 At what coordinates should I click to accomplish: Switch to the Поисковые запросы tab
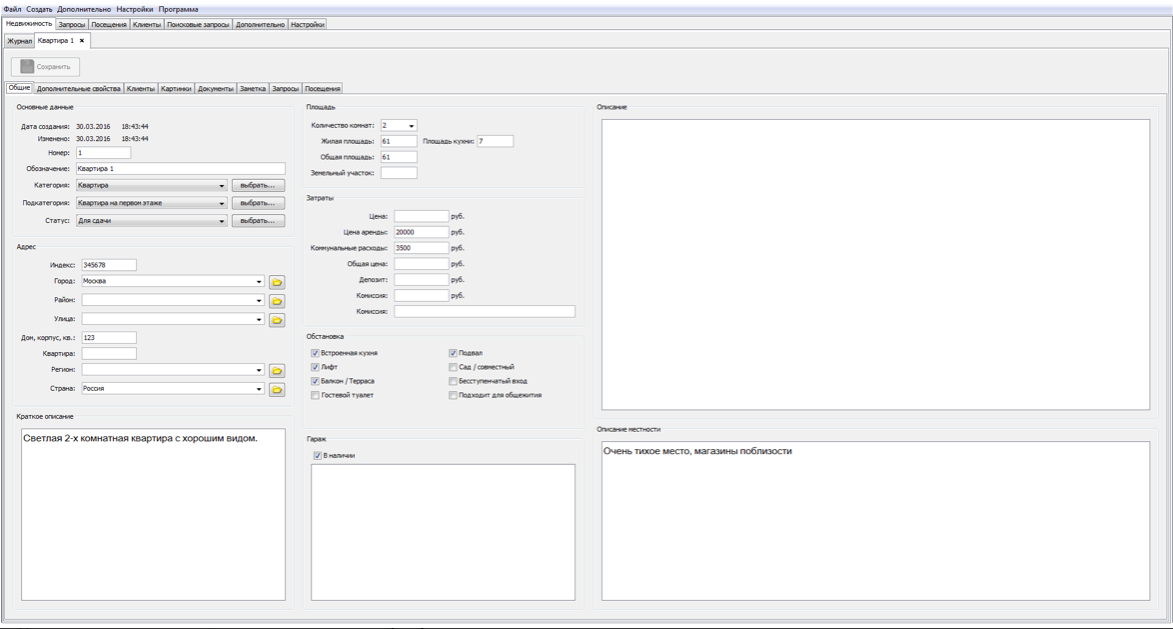tap(198, 25)
